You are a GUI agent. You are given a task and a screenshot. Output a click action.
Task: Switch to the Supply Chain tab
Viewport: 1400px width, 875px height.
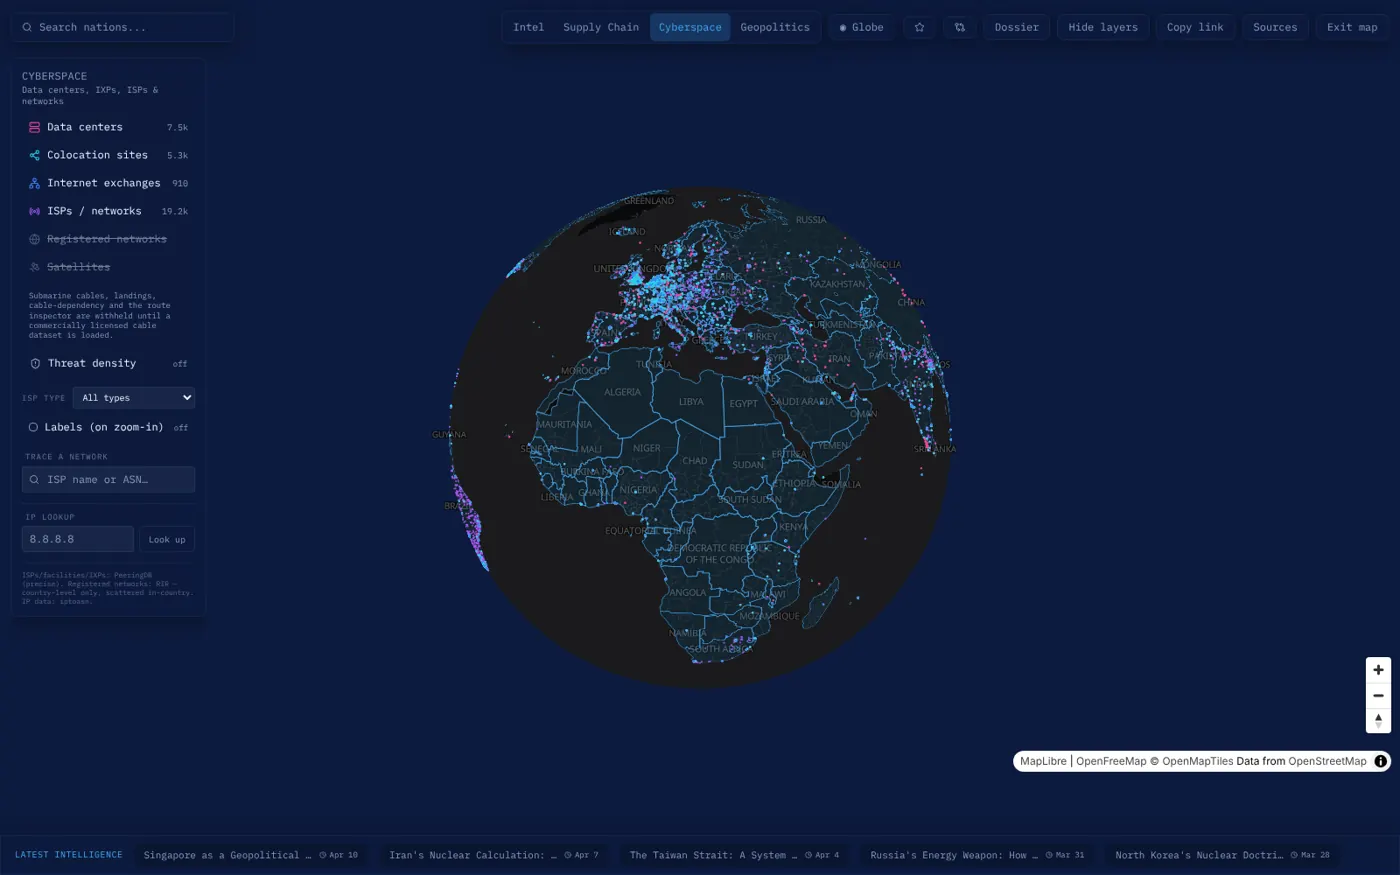click(600, 27)
